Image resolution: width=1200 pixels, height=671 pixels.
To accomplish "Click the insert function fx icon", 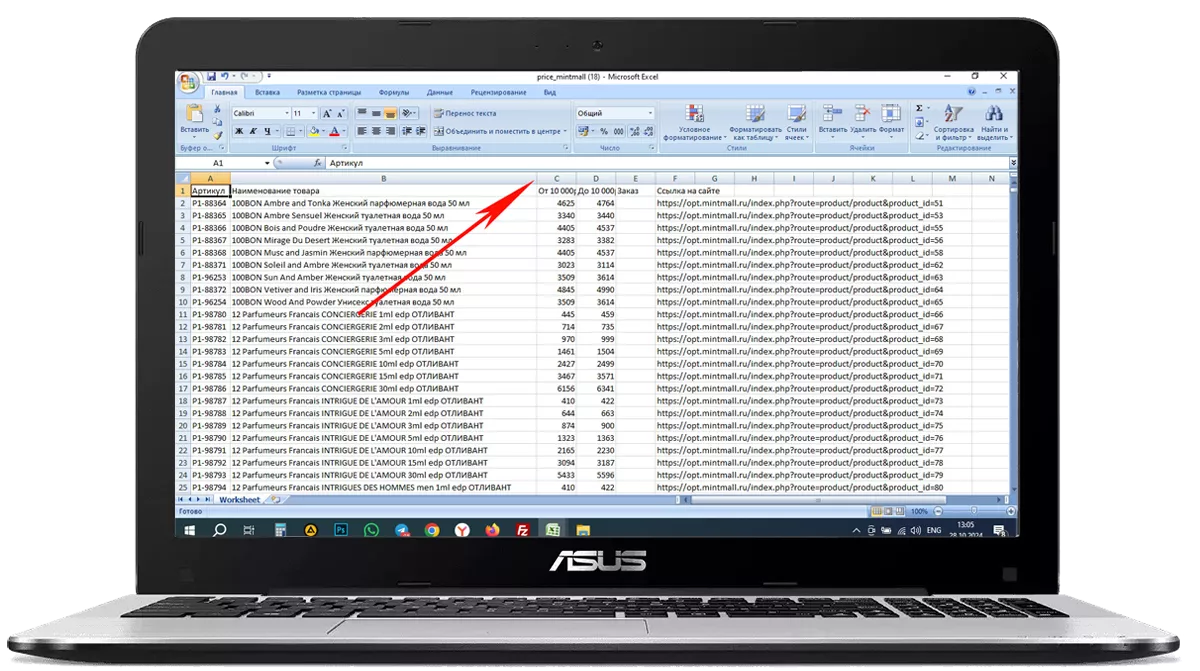I will [317, 163].
